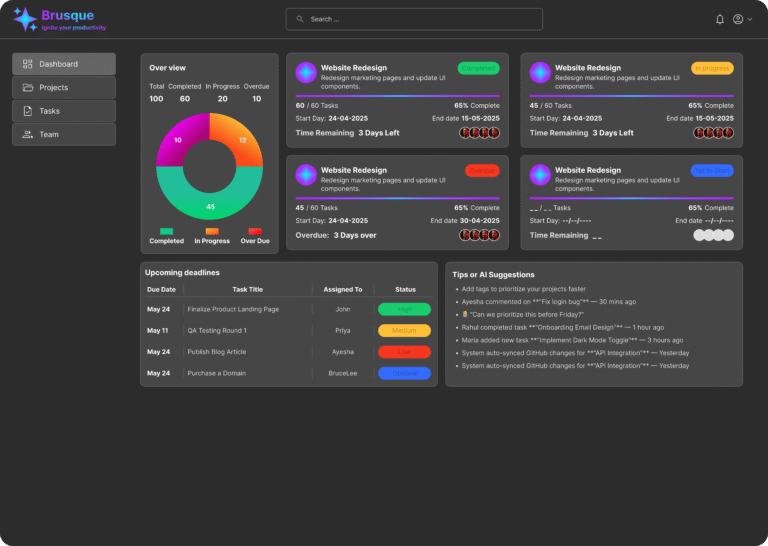
Task: Click the search magnifier icon
Action: [300, 19]
